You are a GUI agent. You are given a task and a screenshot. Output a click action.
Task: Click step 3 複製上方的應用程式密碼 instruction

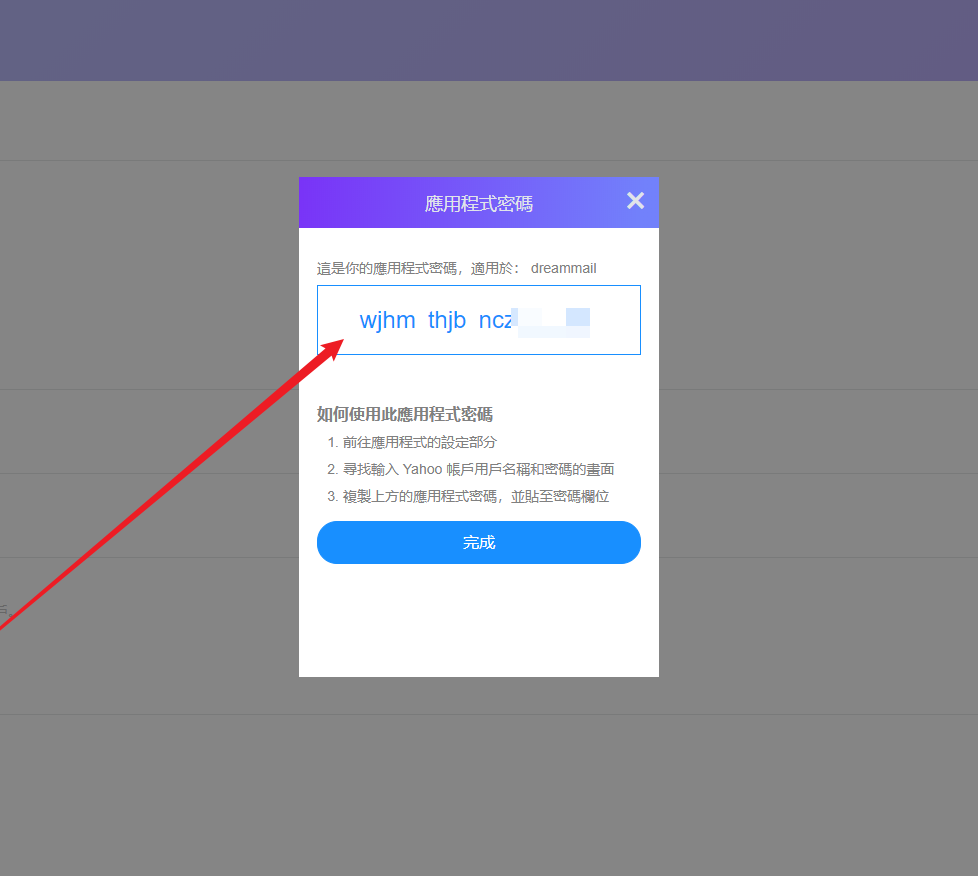pyautogui.click(x=468, y=497)
